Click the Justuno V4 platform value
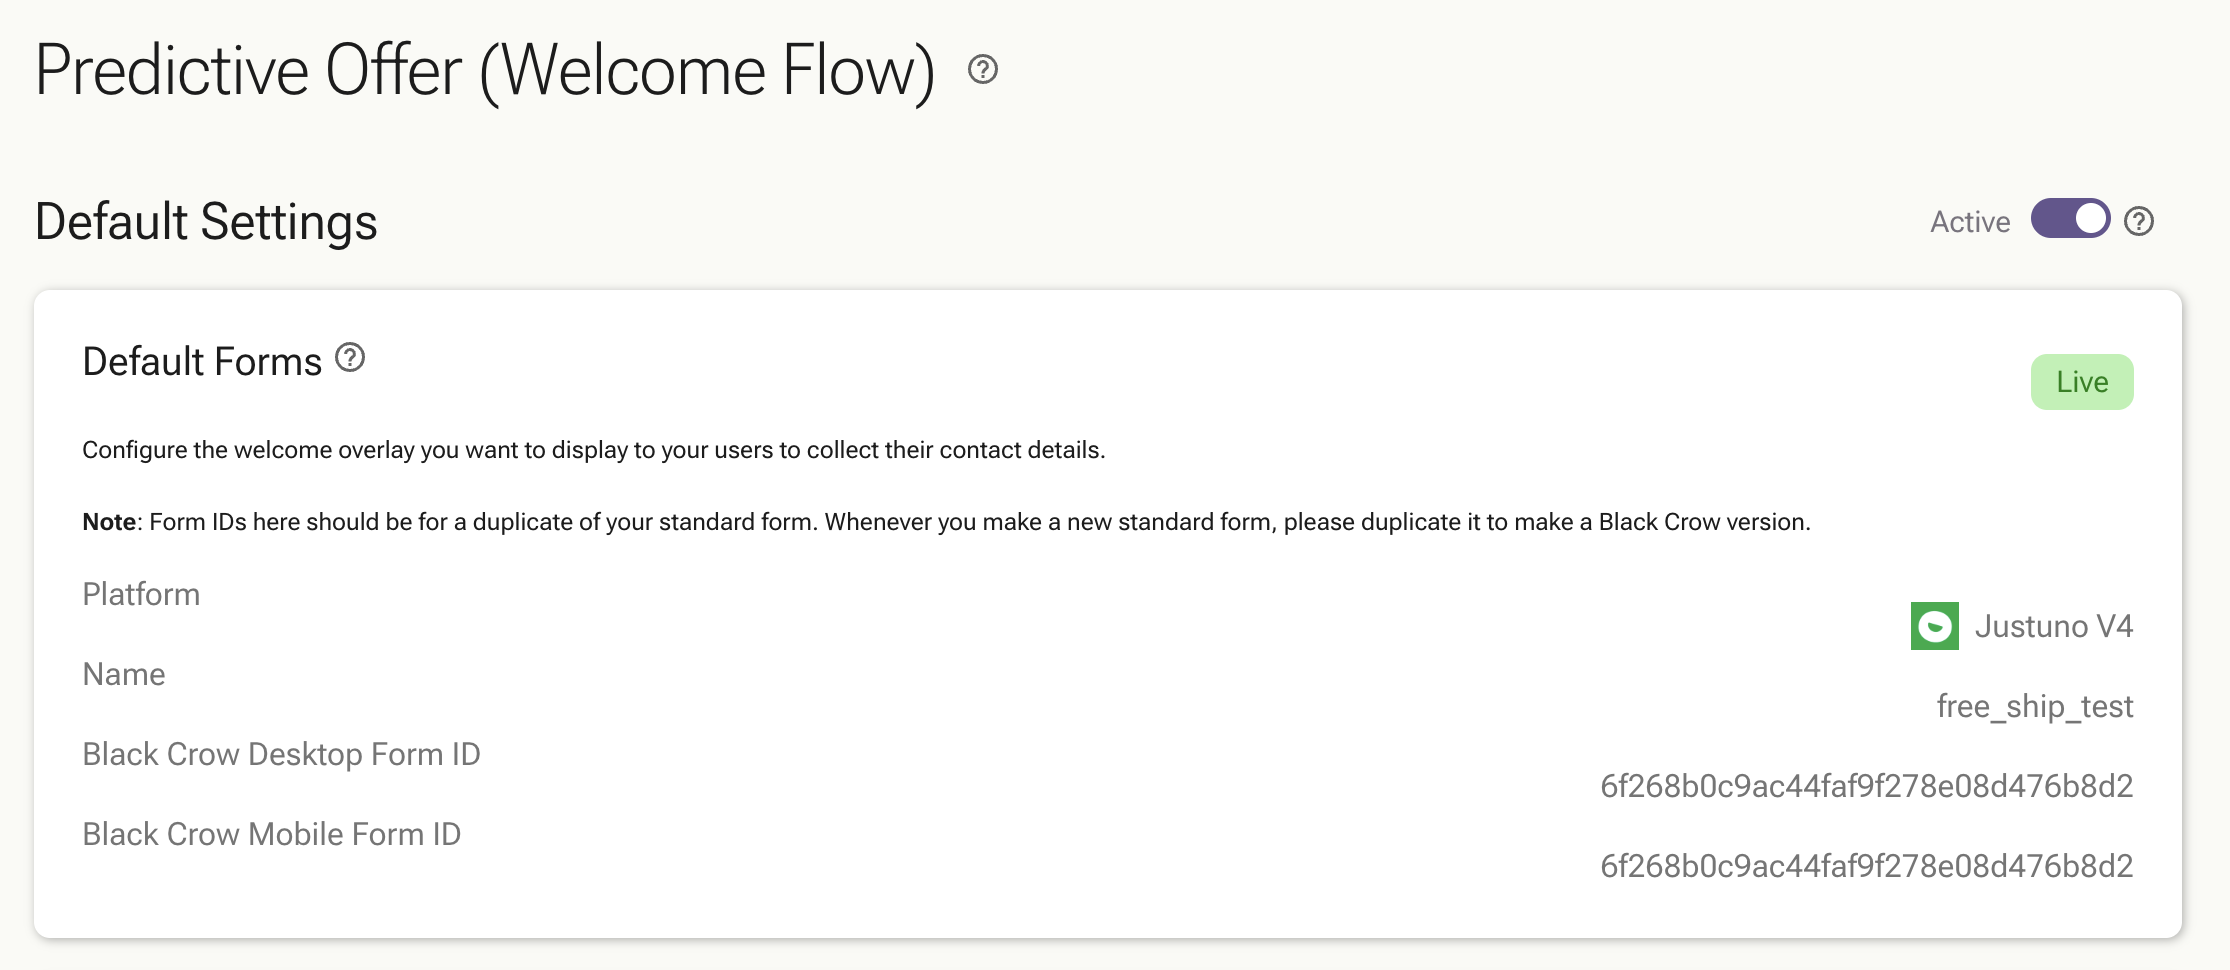2230x970 pixels. coord(2054,626)
